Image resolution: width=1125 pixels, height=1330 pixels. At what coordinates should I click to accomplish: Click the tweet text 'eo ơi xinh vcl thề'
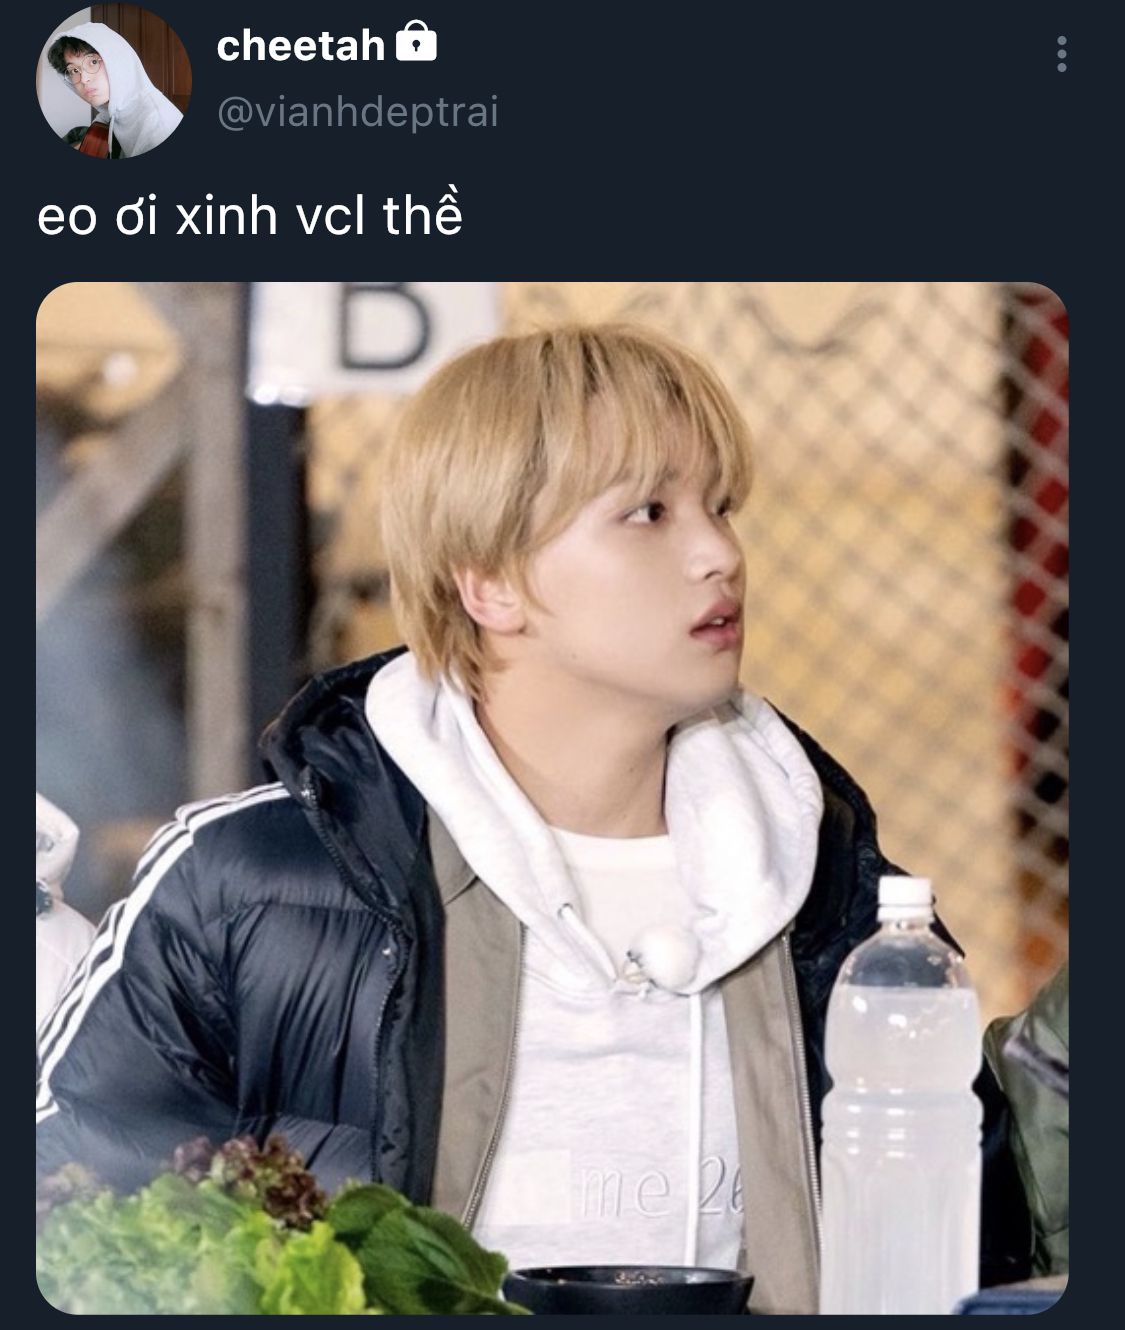[250, 216]
